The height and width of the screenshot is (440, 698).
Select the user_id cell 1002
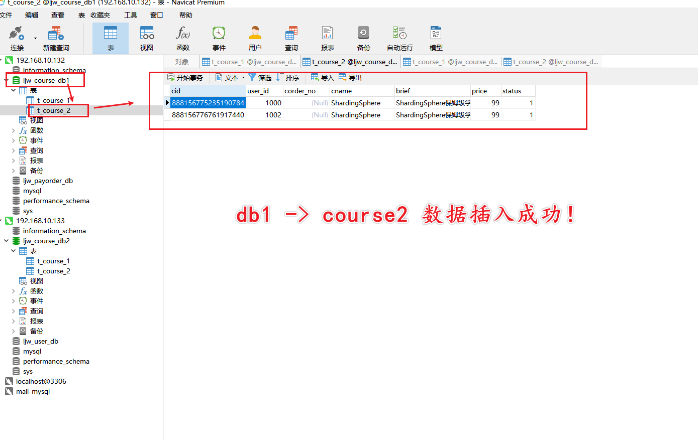[264, 115]
